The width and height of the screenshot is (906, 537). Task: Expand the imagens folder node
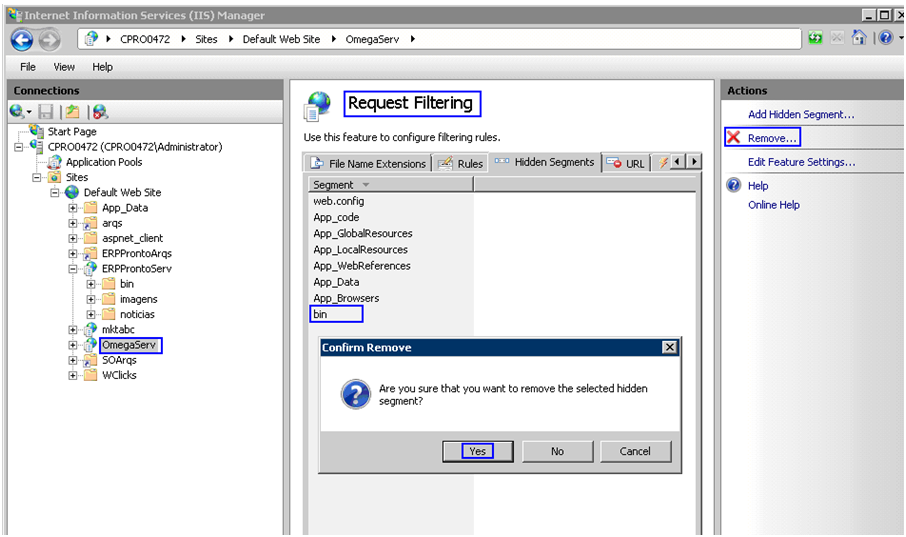[91, 299]
